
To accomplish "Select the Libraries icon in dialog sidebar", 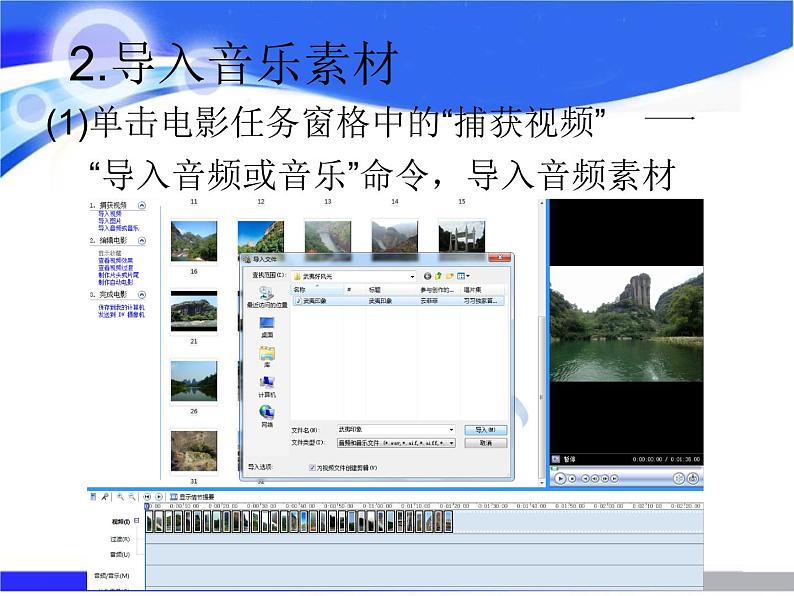I will coord(266,353).
